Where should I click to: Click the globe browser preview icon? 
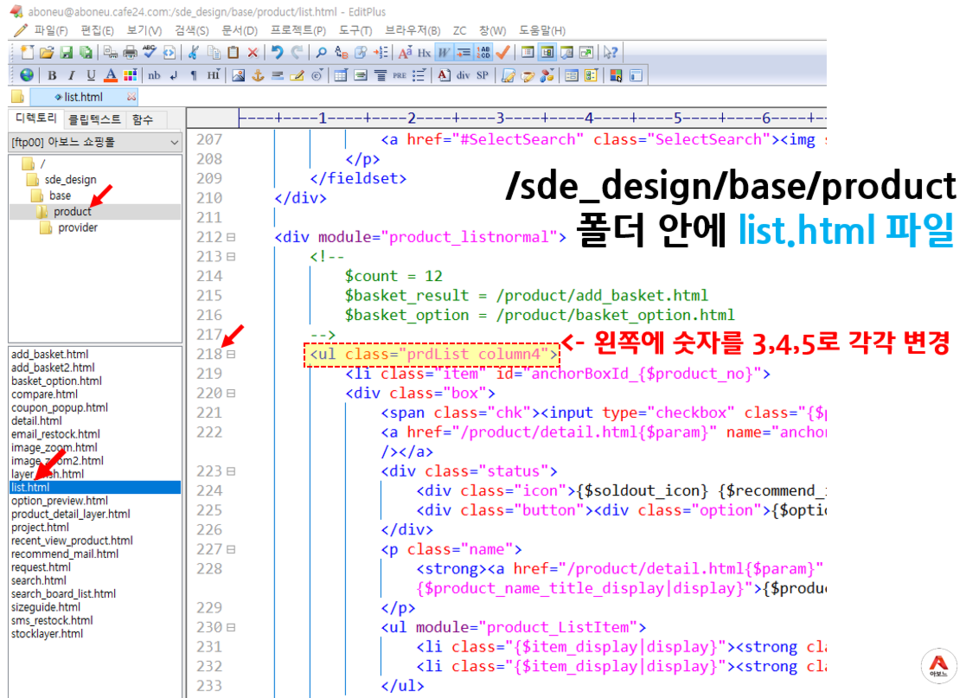26,75
